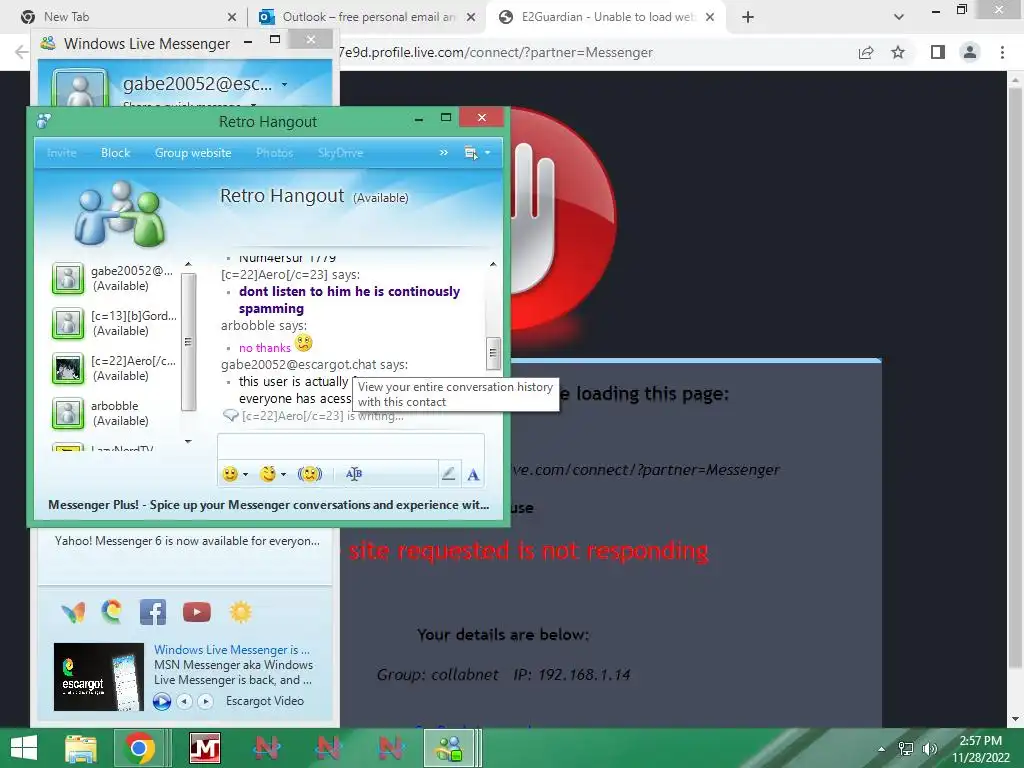Image resolution: width=1024 pixels, height=768 pixels.
Task: Expand the wink picker dropdown arrow
Action: click(283, 475)
